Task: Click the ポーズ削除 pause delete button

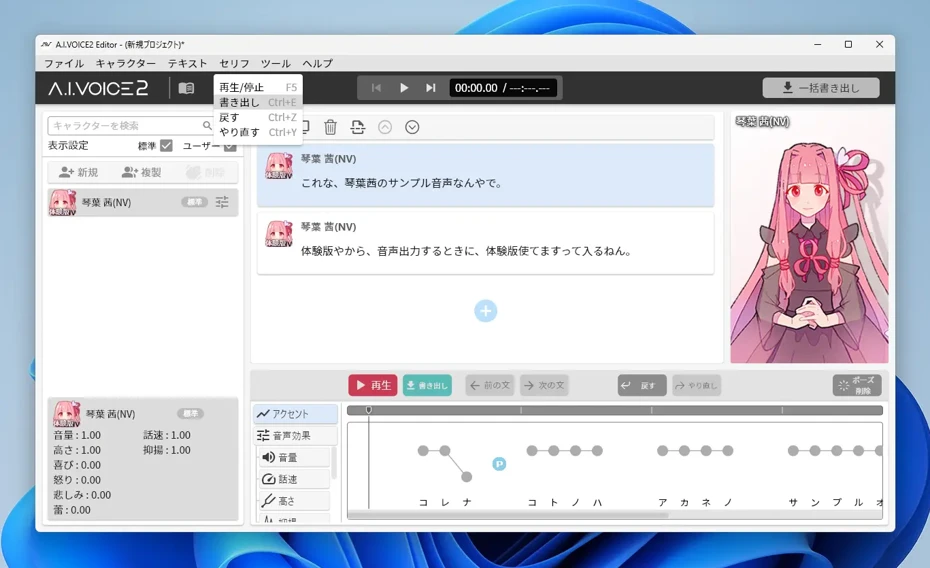Action: (857, 385)
